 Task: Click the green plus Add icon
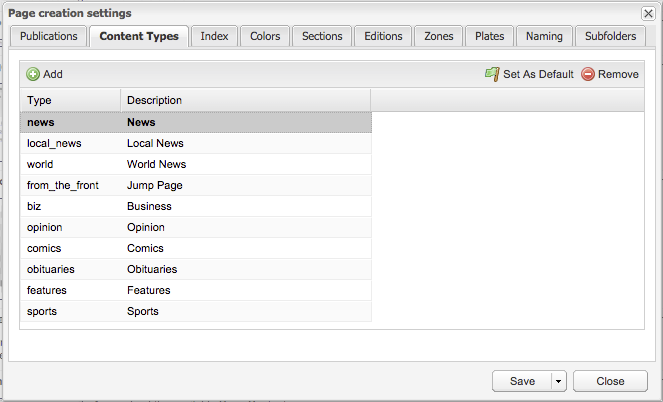click(x=33, y=74)
